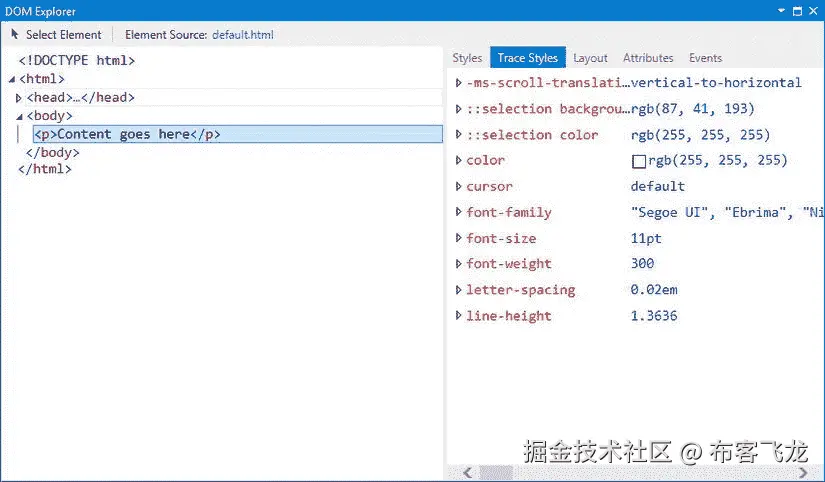Expand the font-family property trace
This screenshot has height=482, width=825.
[458, 212]
